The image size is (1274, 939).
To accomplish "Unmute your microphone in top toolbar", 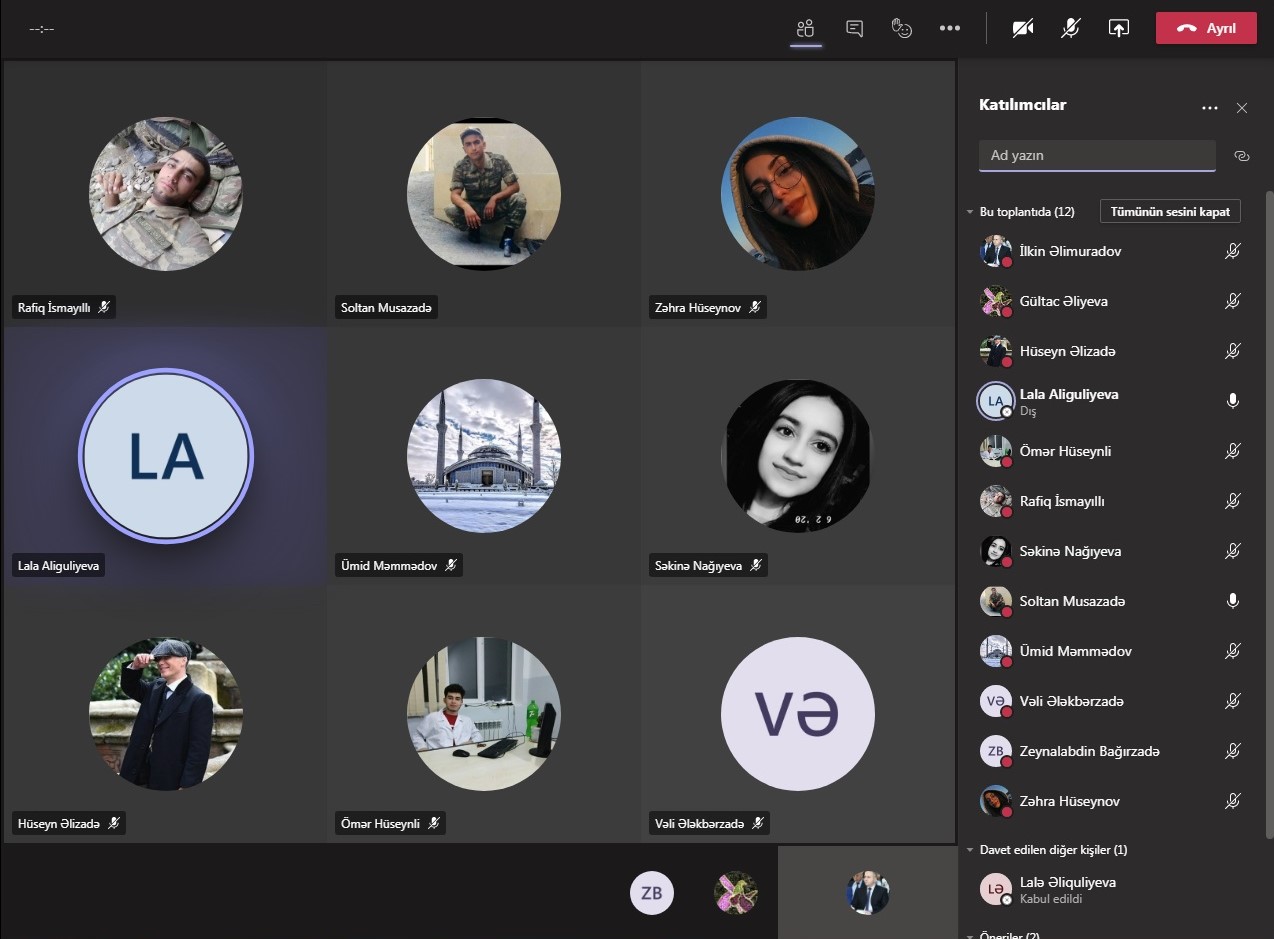I will coord(1070,28).
